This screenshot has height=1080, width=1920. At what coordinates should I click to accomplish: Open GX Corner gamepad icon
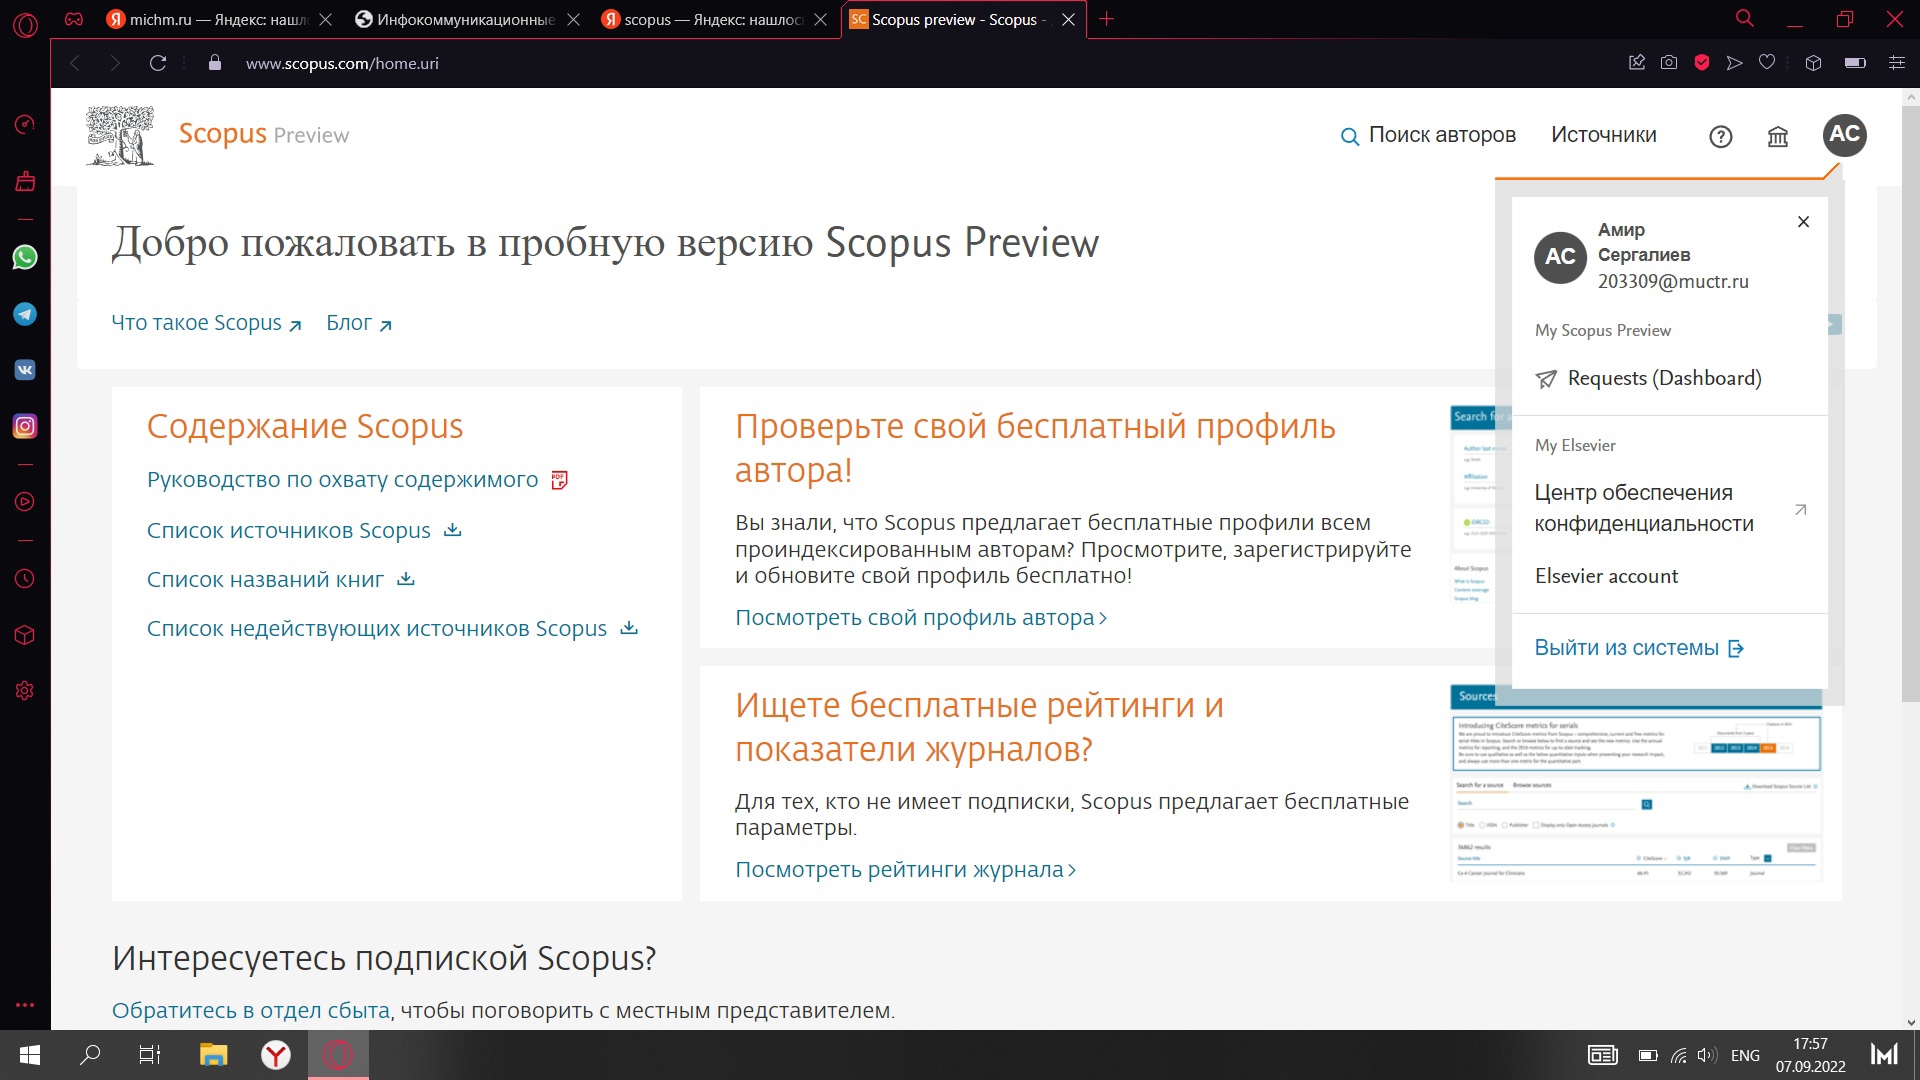tap(74, 19)
